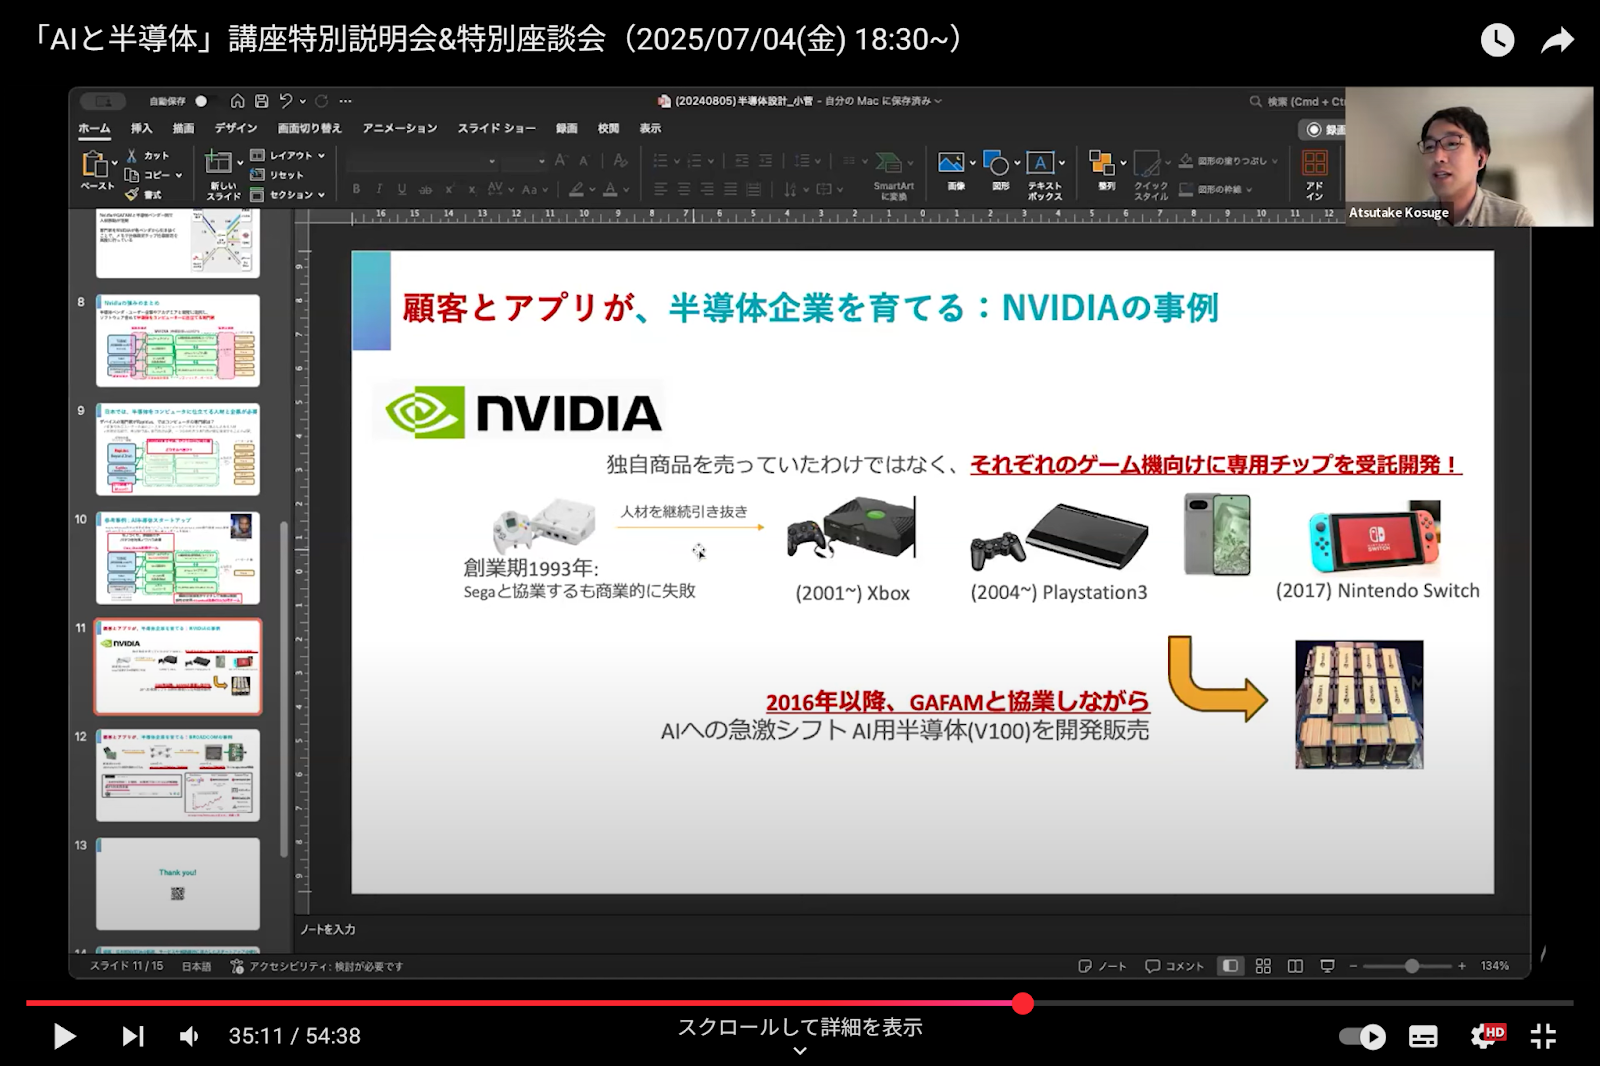The image size is (1600, 1066).
Task: Seek using the red progress bar
Action: click(800, 1002)
